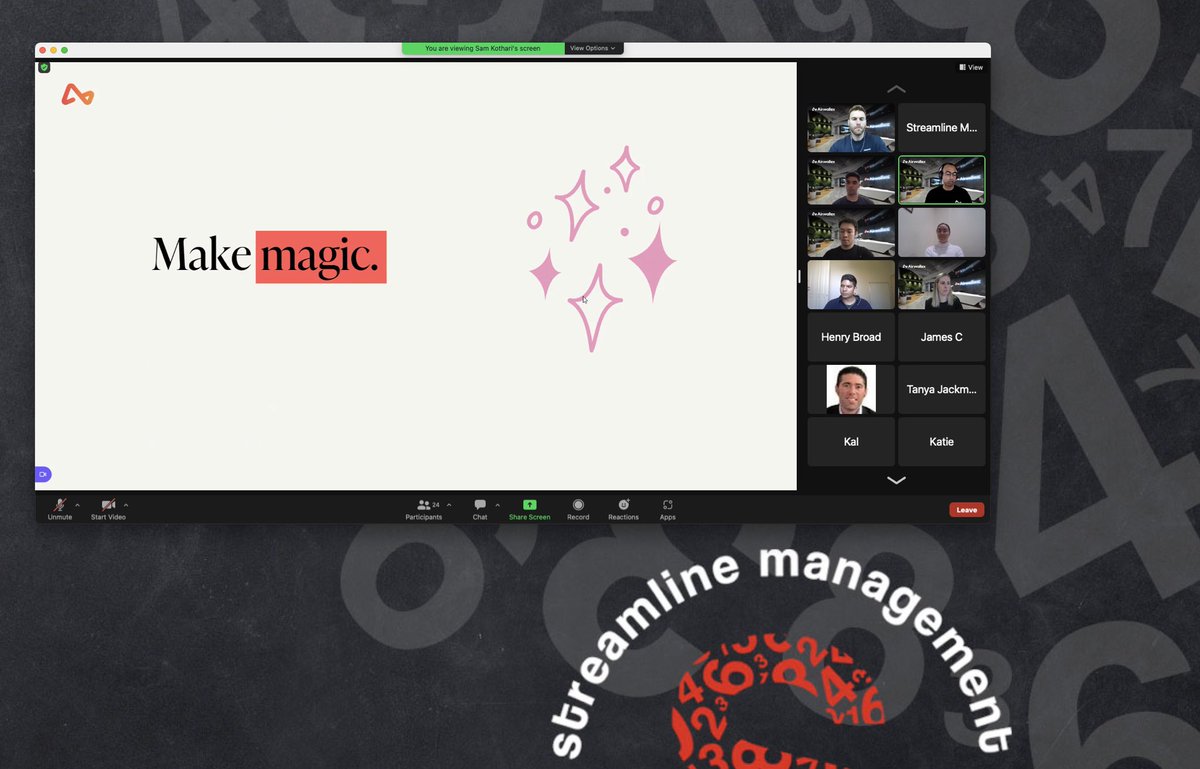Click the gallery panel divider handle
This screenshot has width=1200, height=769.
click(799, 276)
